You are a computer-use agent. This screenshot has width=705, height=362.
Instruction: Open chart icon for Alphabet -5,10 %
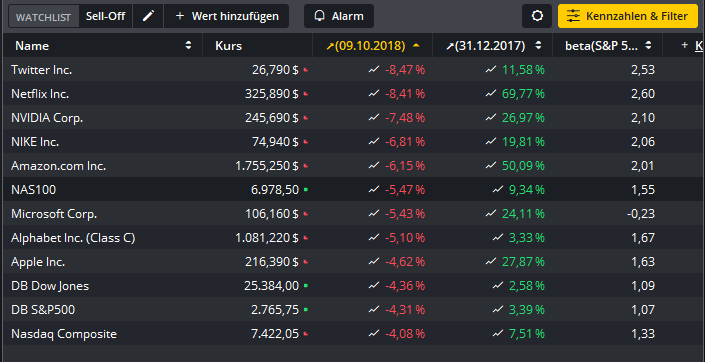pyautogui.click(x=374, y=238)
